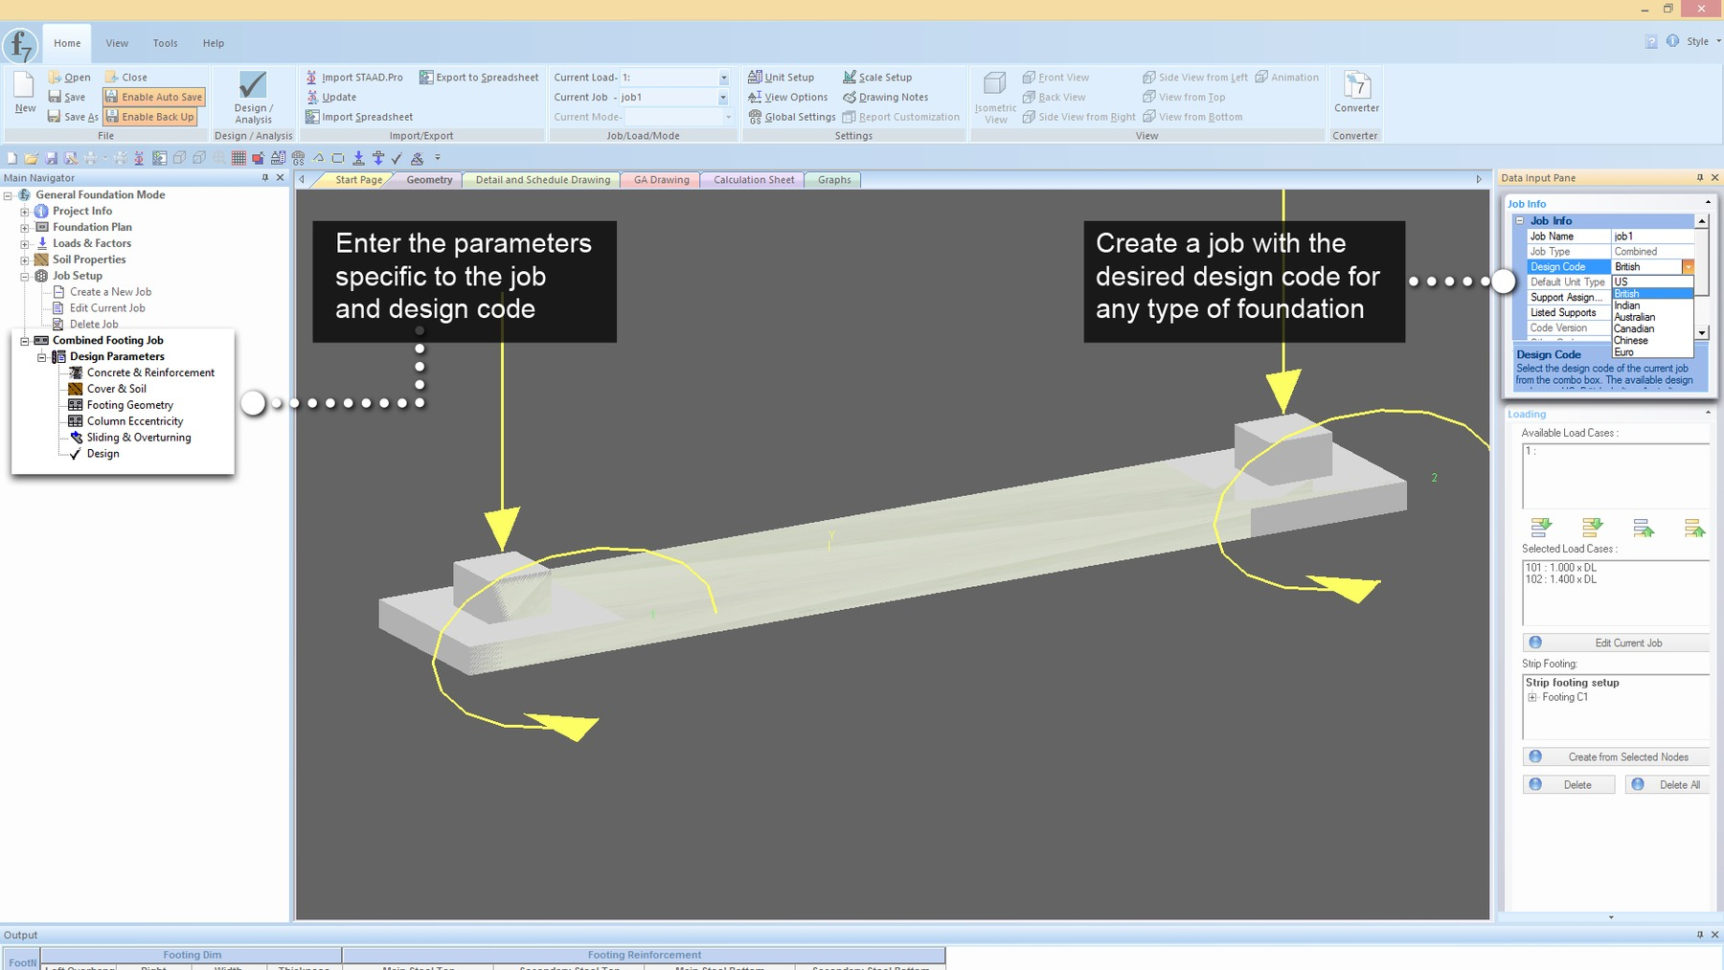Select Footing Geometry in navigator
This screenshot has width=1724, height=970.
pyautogui.click(x=130, y=405)
